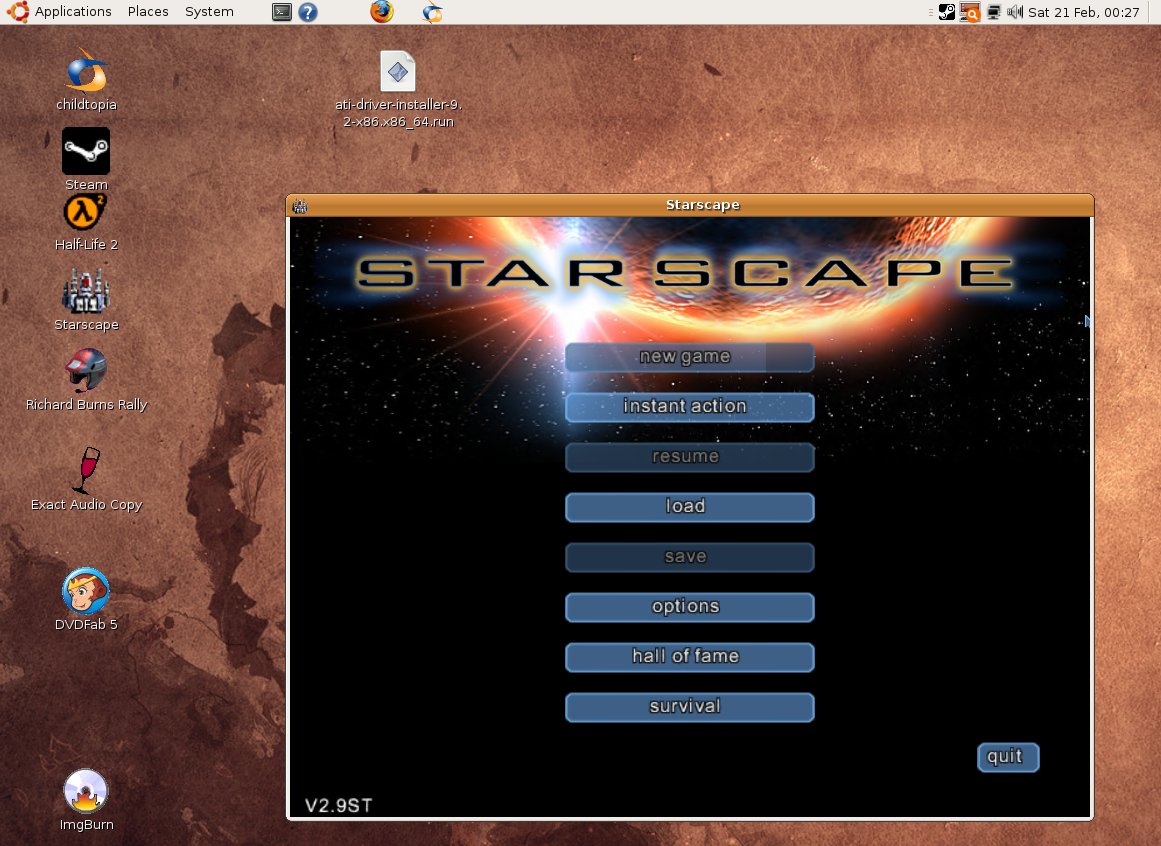Open the Starscape options menu
The height and width of the screenshot is (846, 1161).
click(x=689, y=607)
